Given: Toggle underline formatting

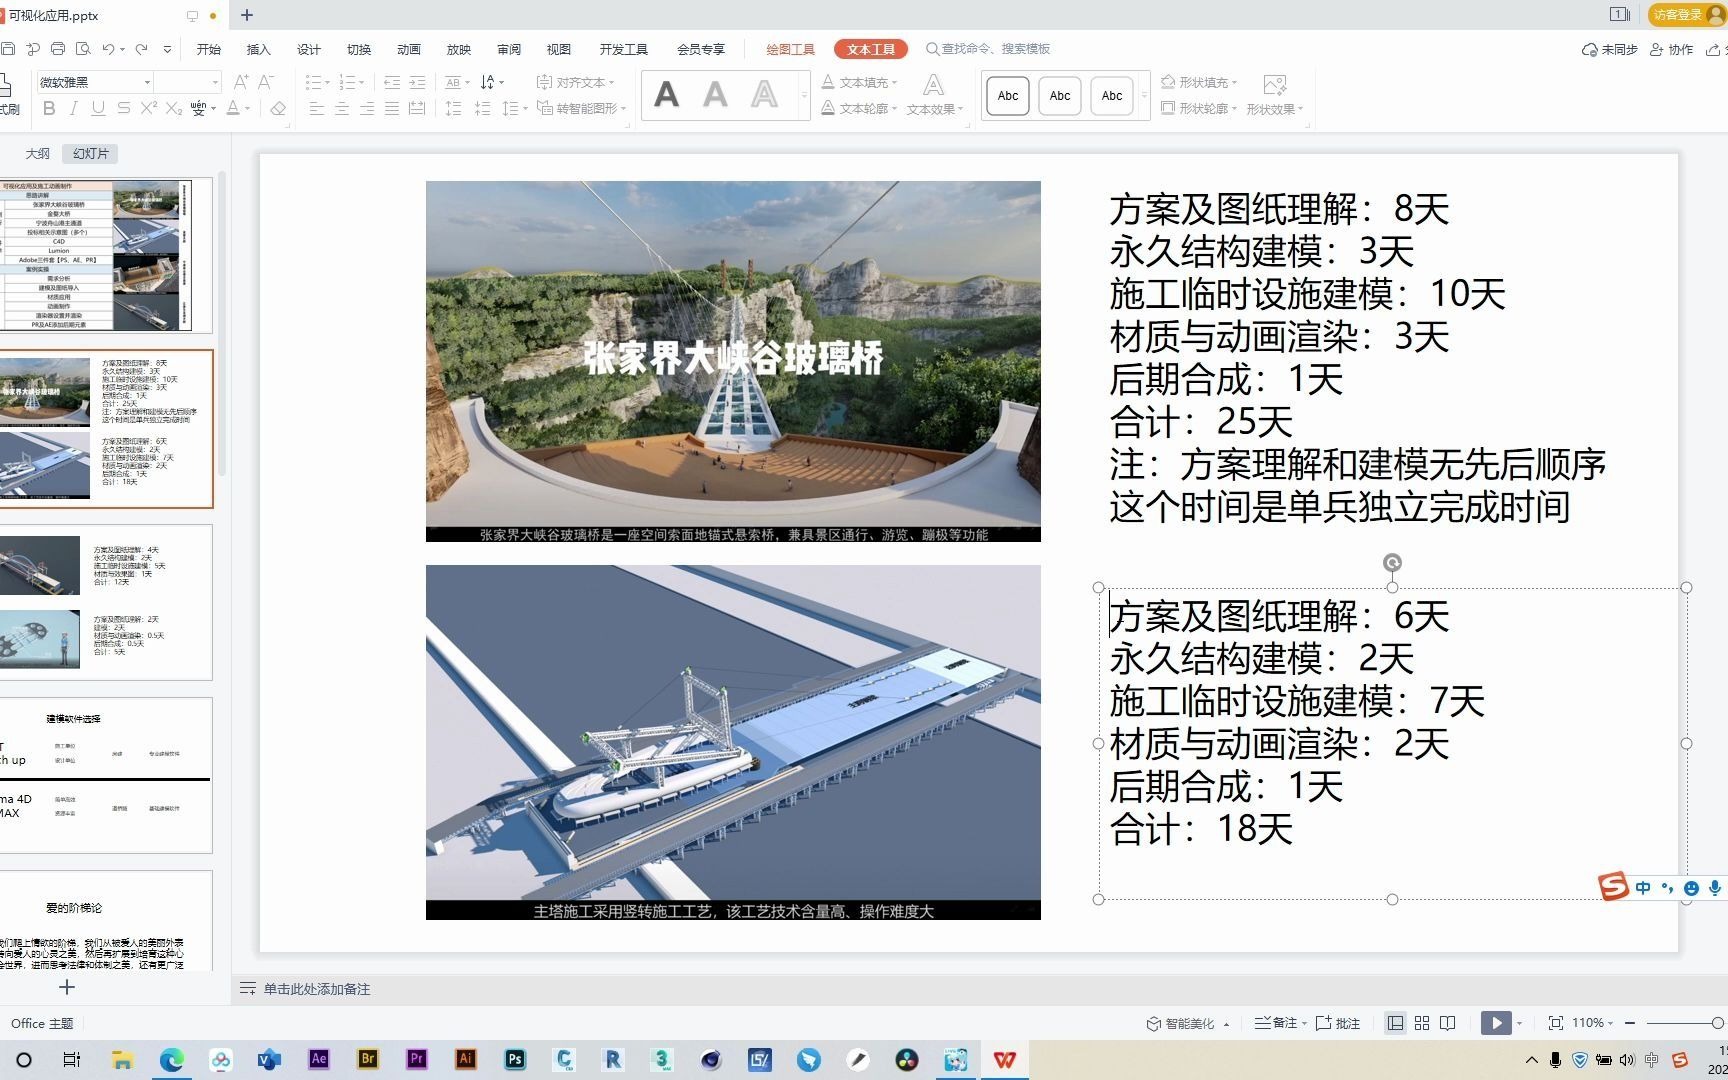Looking at the screenshot, I should 98,108.
